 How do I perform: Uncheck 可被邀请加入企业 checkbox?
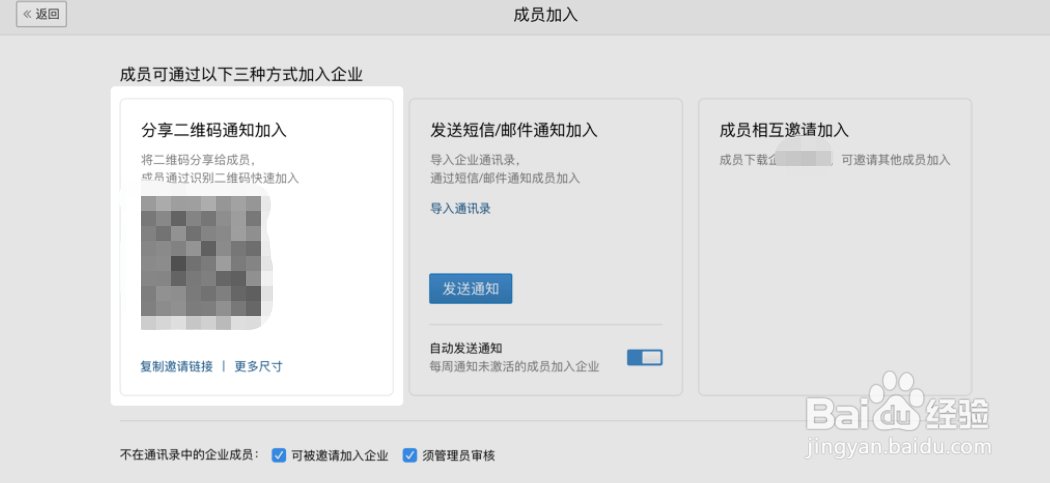[279, 456]
